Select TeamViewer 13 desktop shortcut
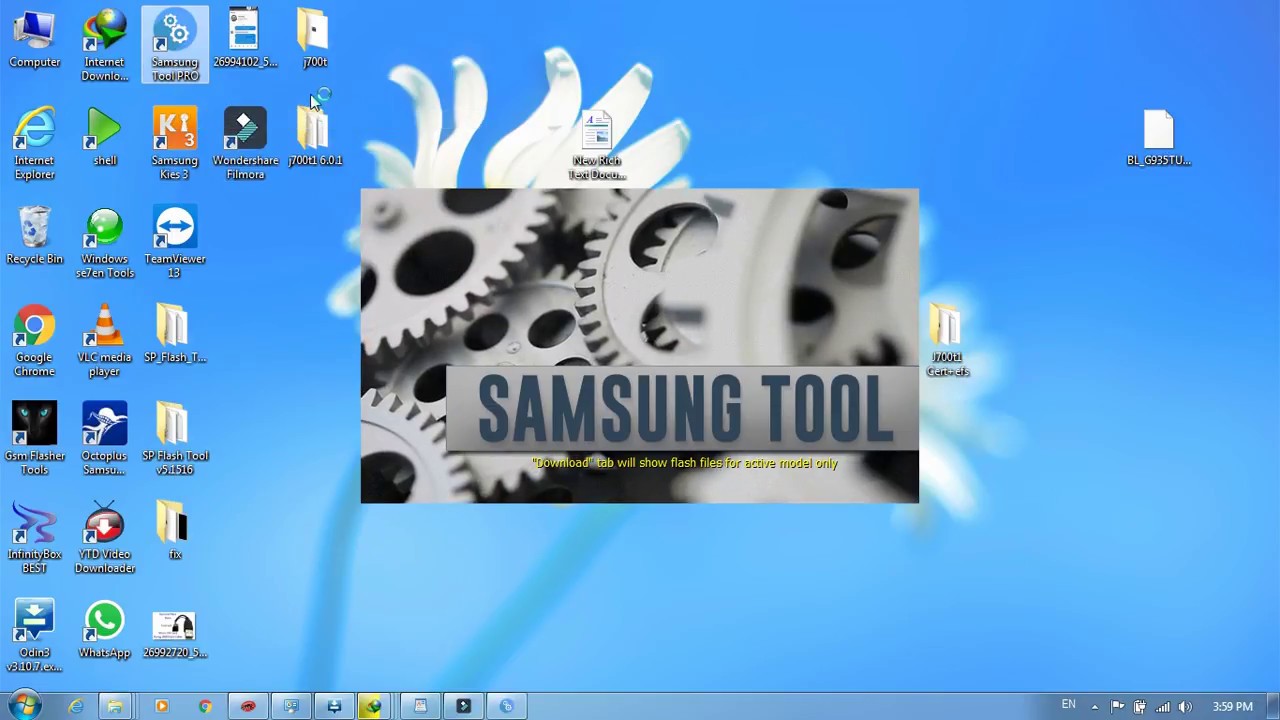1280x720 pixels. [x=175, y=243]
